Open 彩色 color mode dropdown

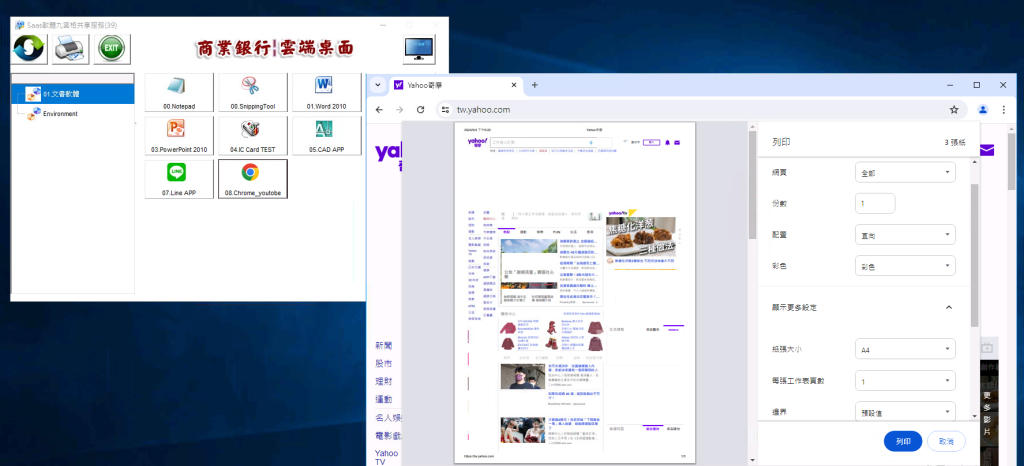coord(905,266)
